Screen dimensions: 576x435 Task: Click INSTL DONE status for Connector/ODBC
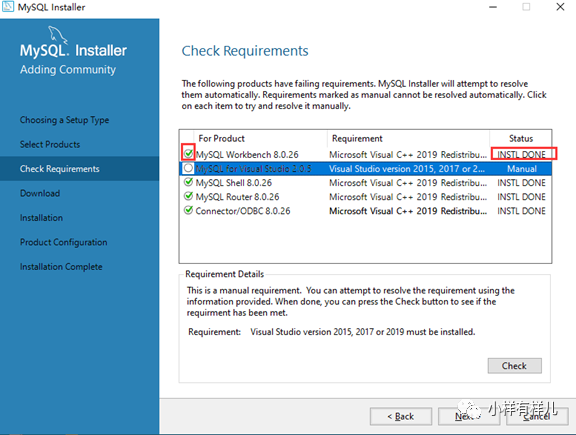[521, 211]
